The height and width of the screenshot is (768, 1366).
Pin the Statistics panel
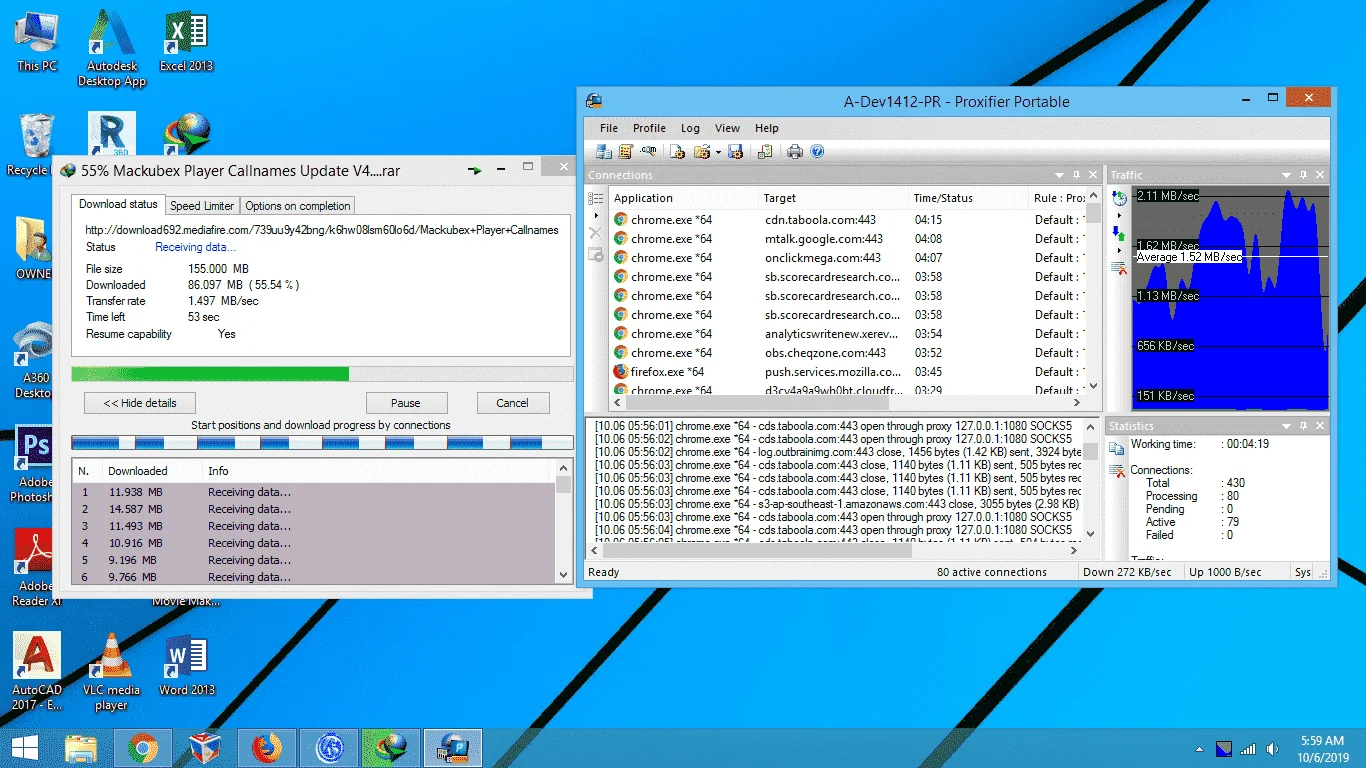coord(1303,426)
